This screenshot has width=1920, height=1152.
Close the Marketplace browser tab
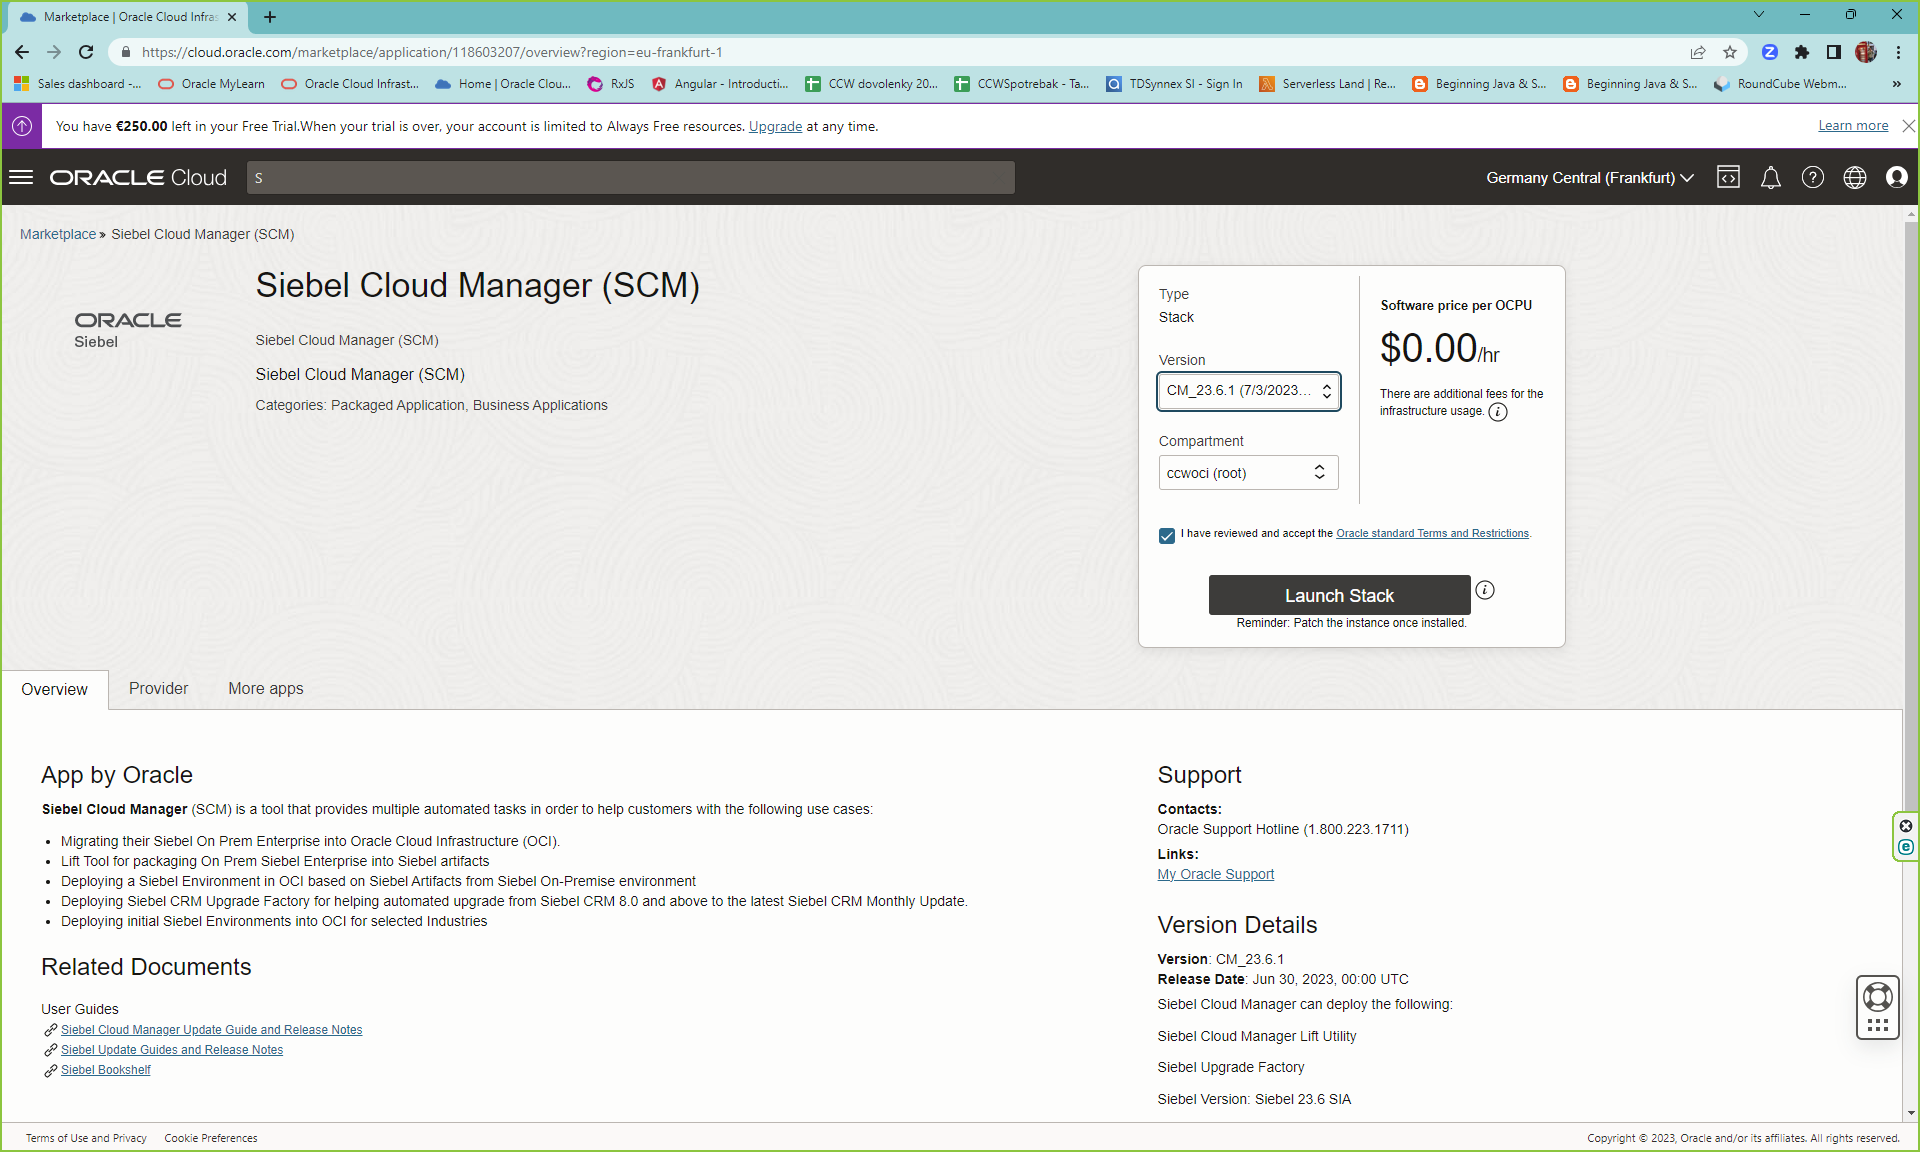(232, 17)
